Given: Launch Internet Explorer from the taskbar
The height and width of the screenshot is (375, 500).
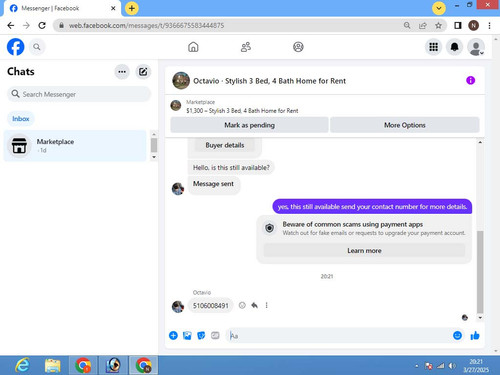Looking at the screenshot, I should (23, 365).
